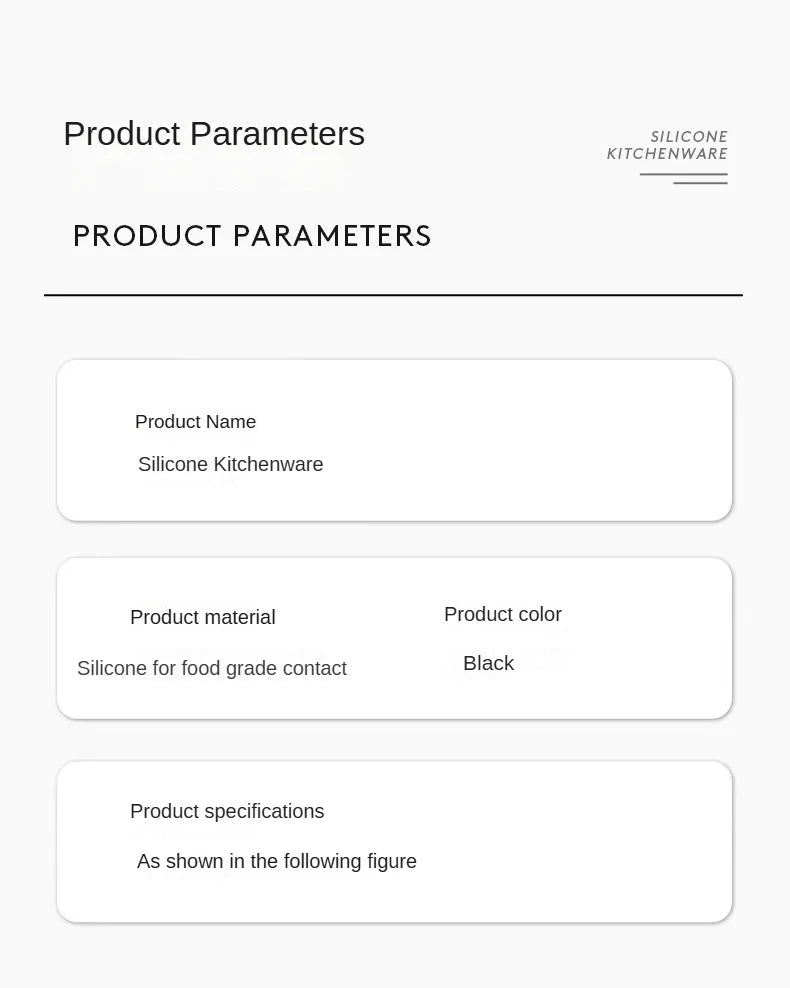Click 'As shown in the following figure' text
790x988 pixels.
pyautogui.click(x=277, y=861)
